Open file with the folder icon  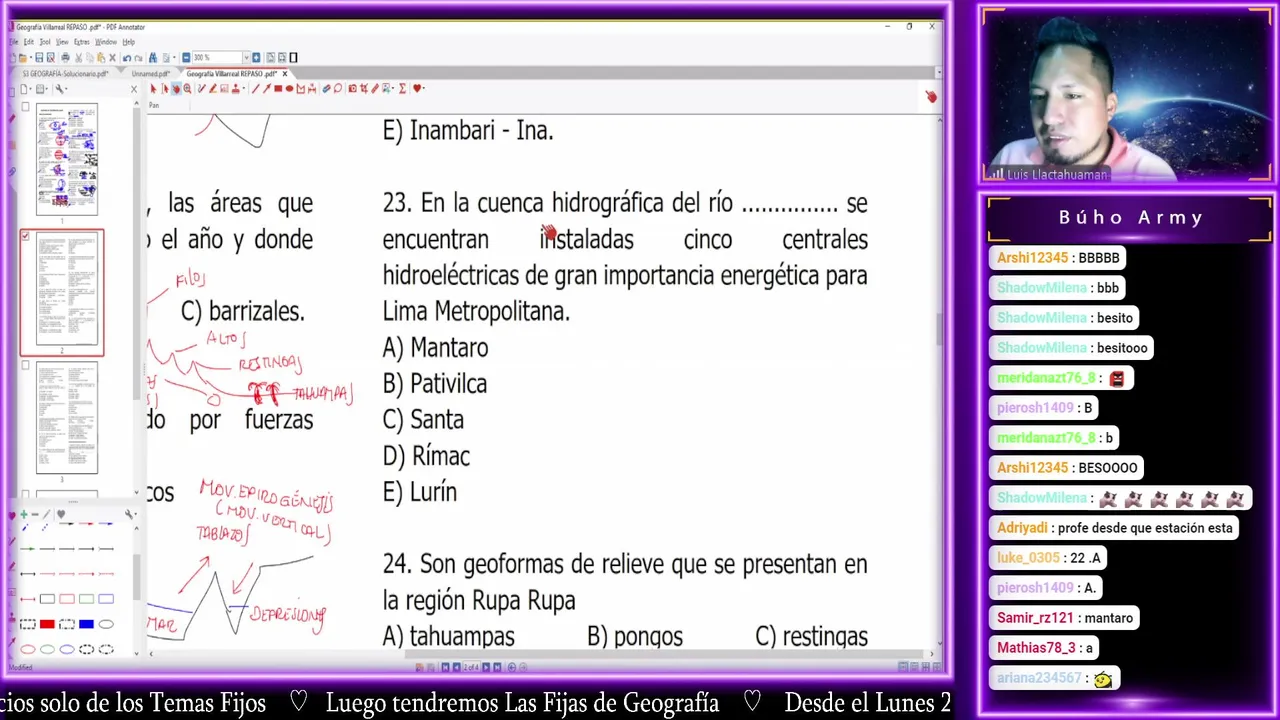pos(23,57)
